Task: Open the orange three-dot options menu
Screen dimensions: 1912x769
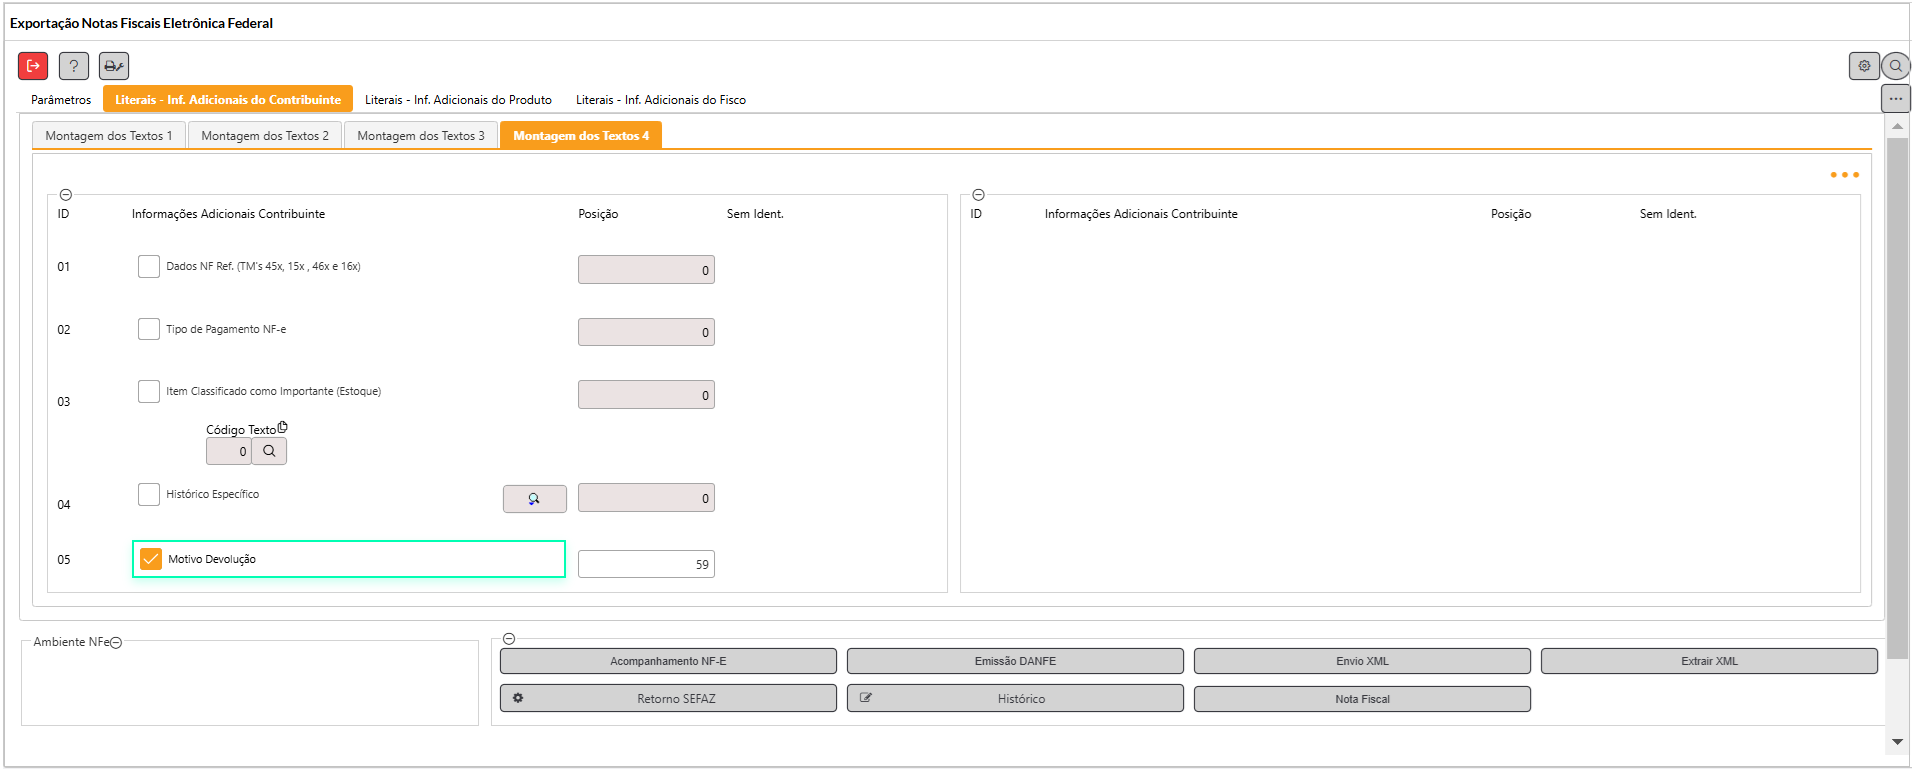Action: 1844,175
